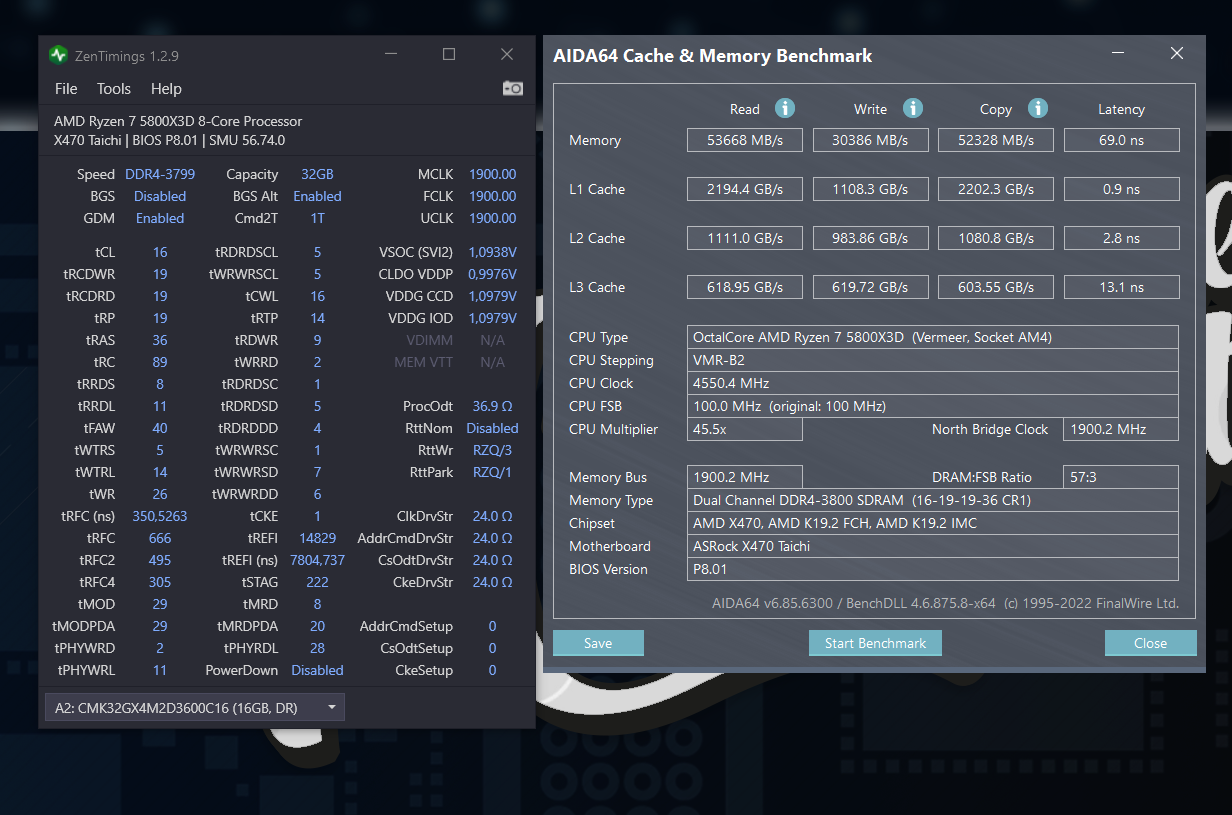The width and height of the screenshot is (1232, 815).
Task: Click the Close button in AIDA64 benchmark
Action: click(x=1150, y=643)
